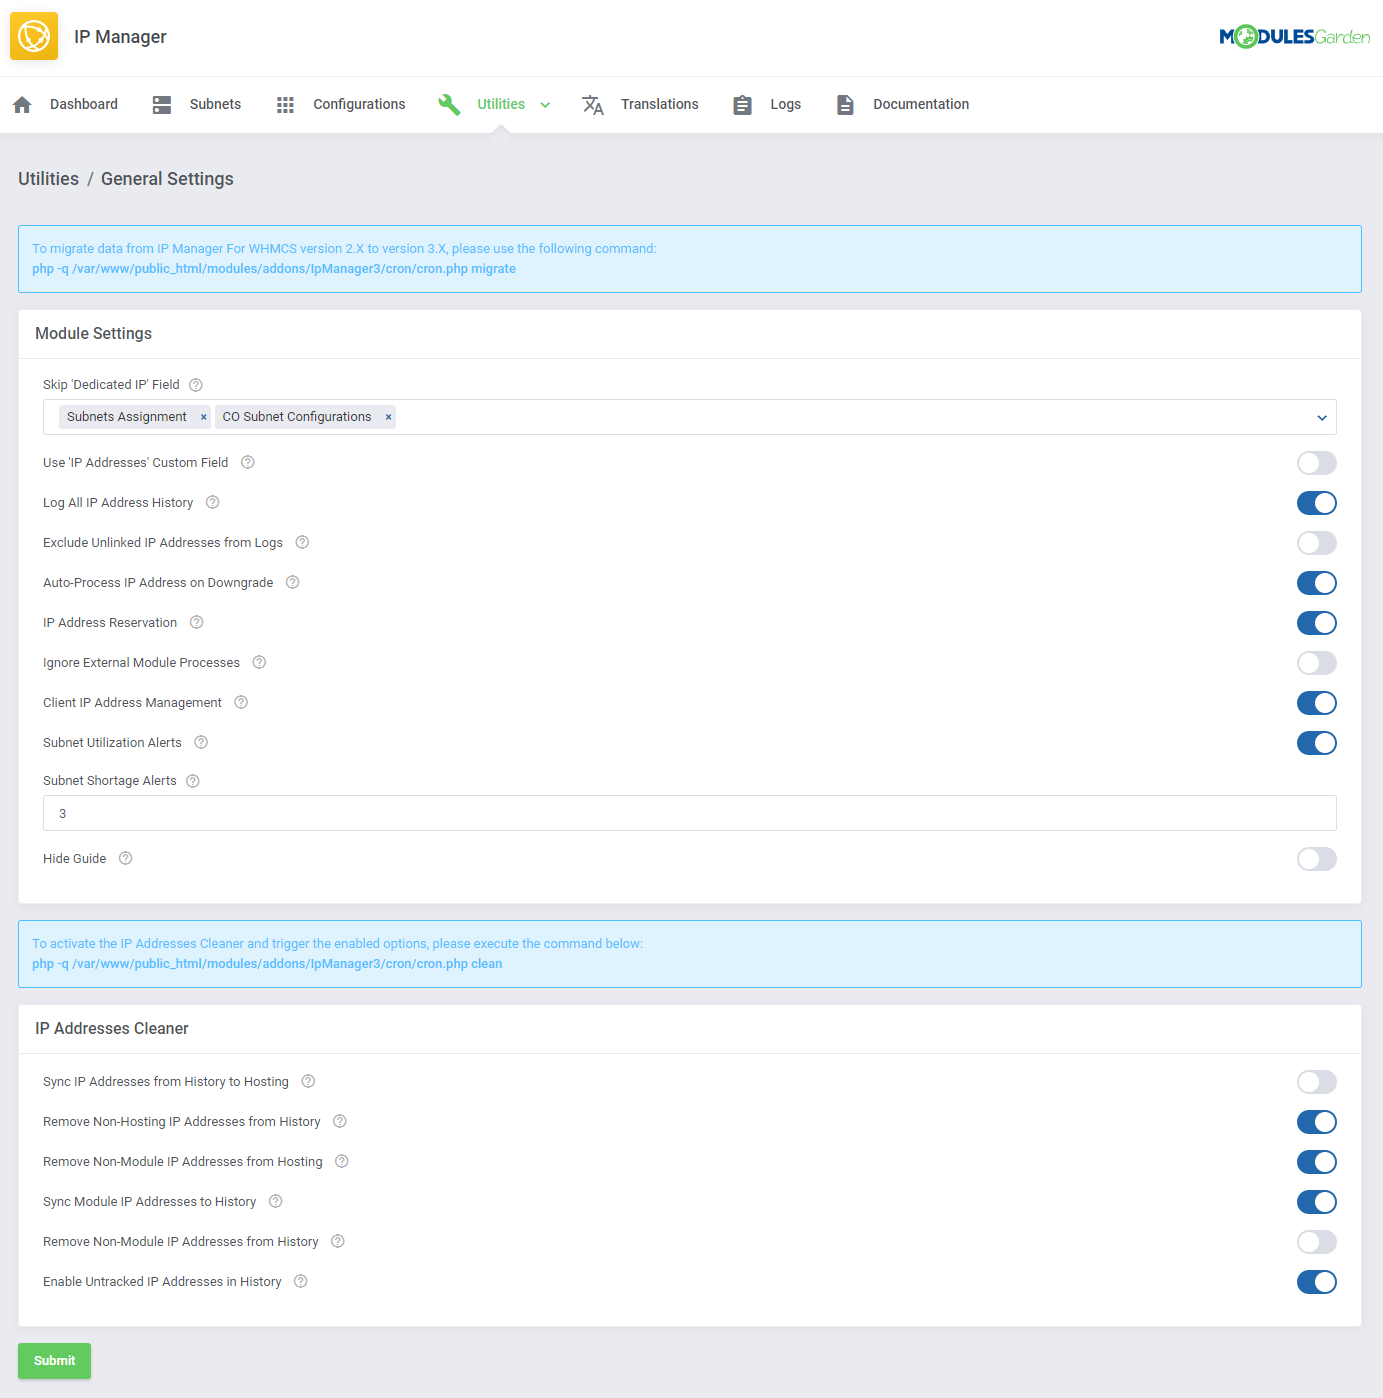Go to the Translations menu item
The width and height of the screenshot is (1383, 1398).
(660, 104)
